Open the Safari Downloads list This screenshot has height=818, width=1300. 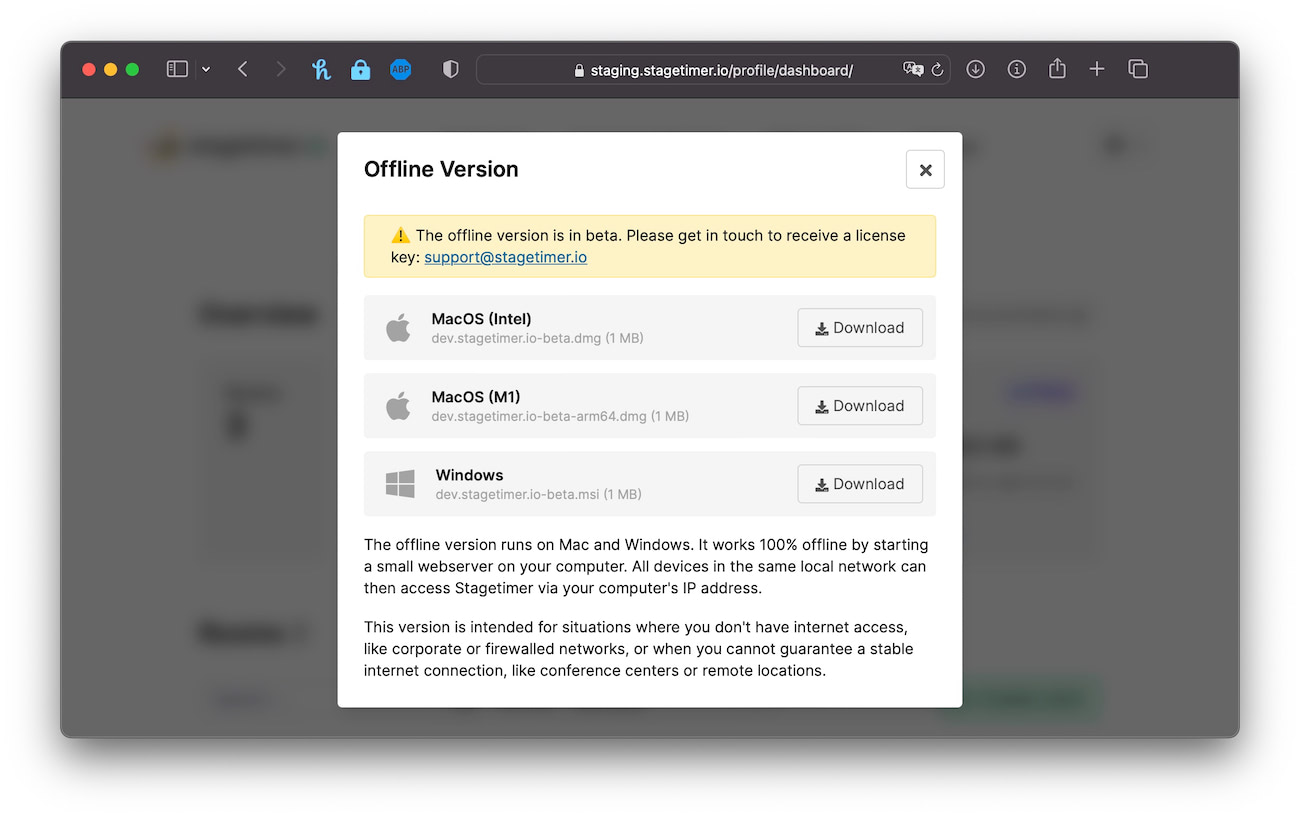975,69
